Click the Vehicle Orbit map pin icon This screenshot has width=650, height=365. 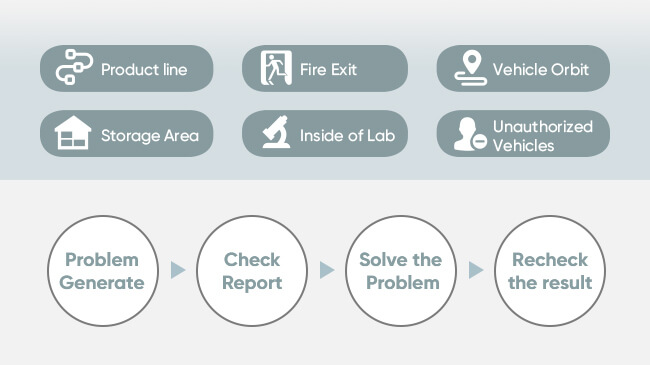471,68
